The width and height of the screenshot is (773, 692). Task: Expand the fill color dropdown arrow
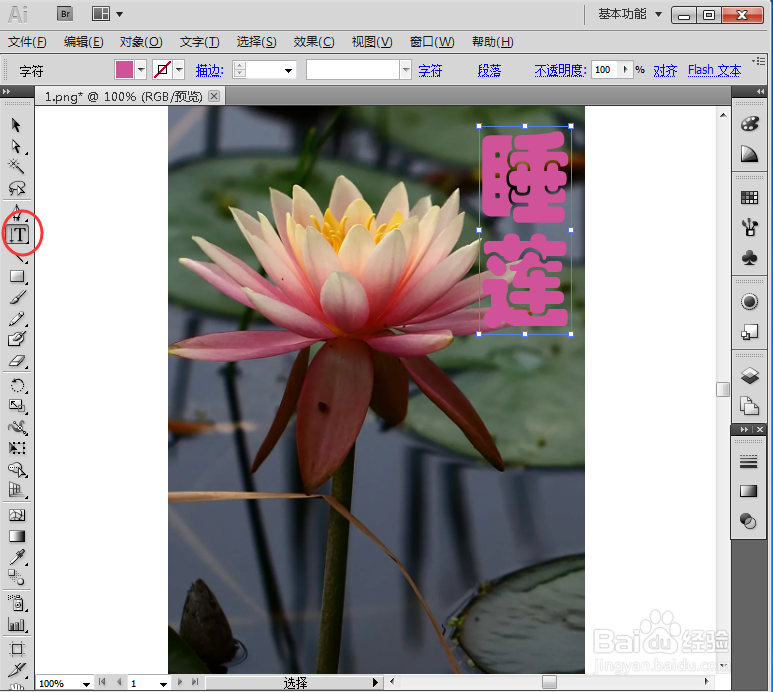click(141, 69)
